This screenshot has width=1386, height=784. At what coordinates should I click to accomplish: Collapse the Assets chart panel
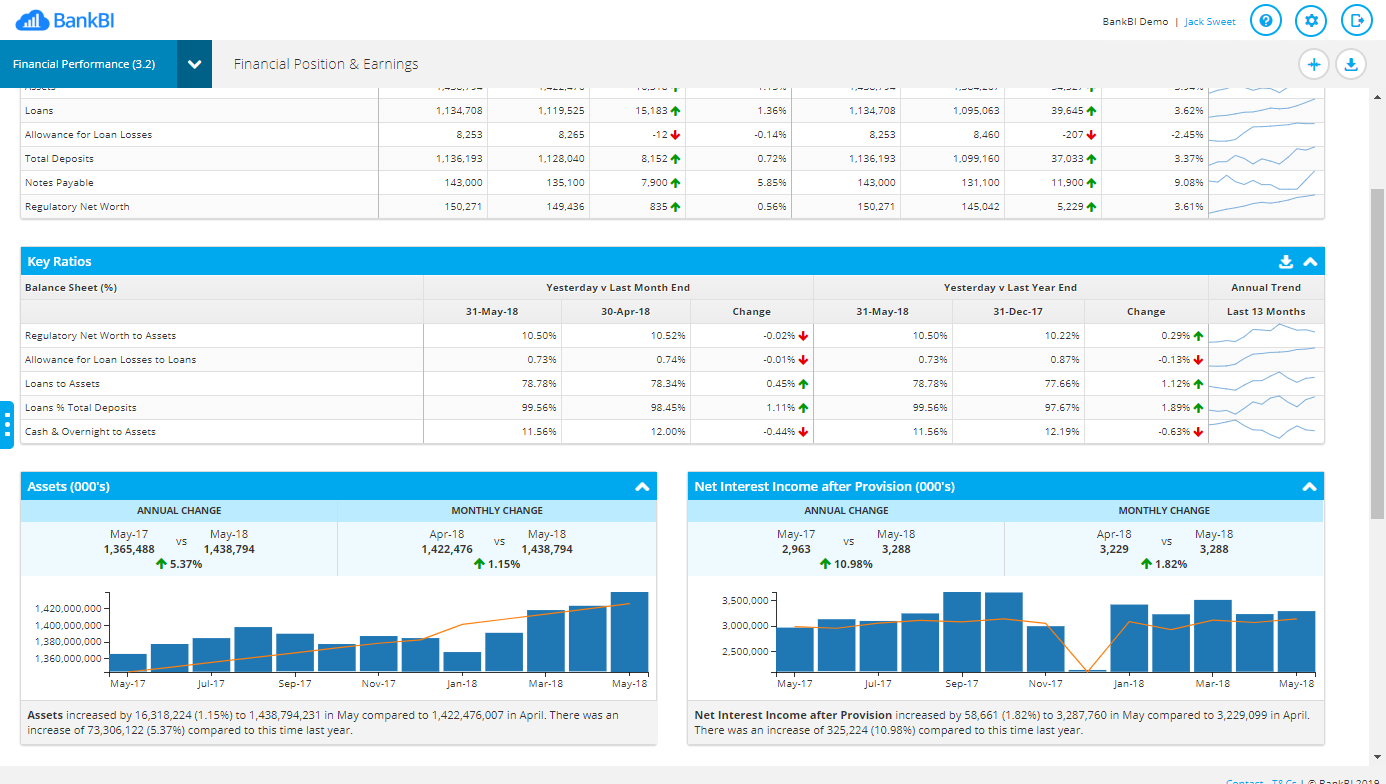641,486
